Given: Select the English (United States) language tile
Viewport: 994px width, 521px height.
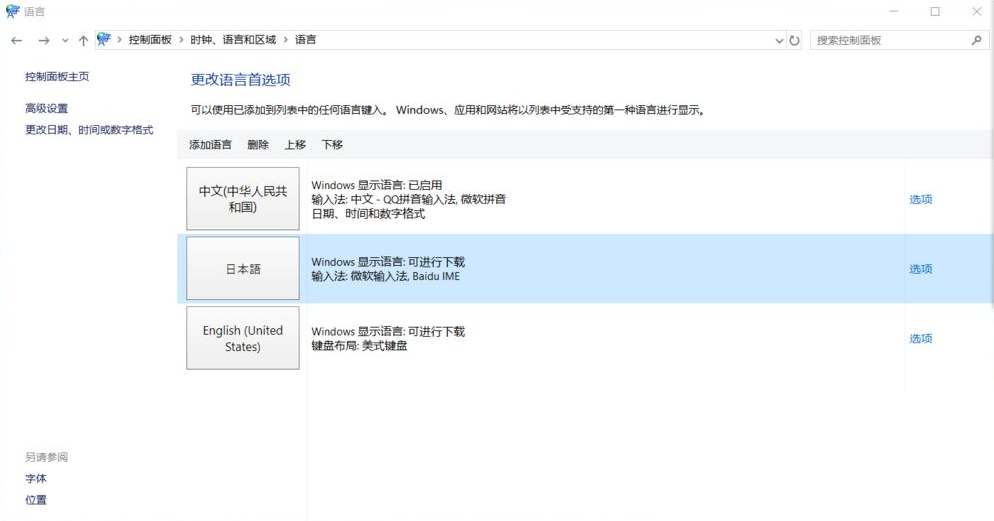Looking at the screenshot, I should [x=243, y=339].
